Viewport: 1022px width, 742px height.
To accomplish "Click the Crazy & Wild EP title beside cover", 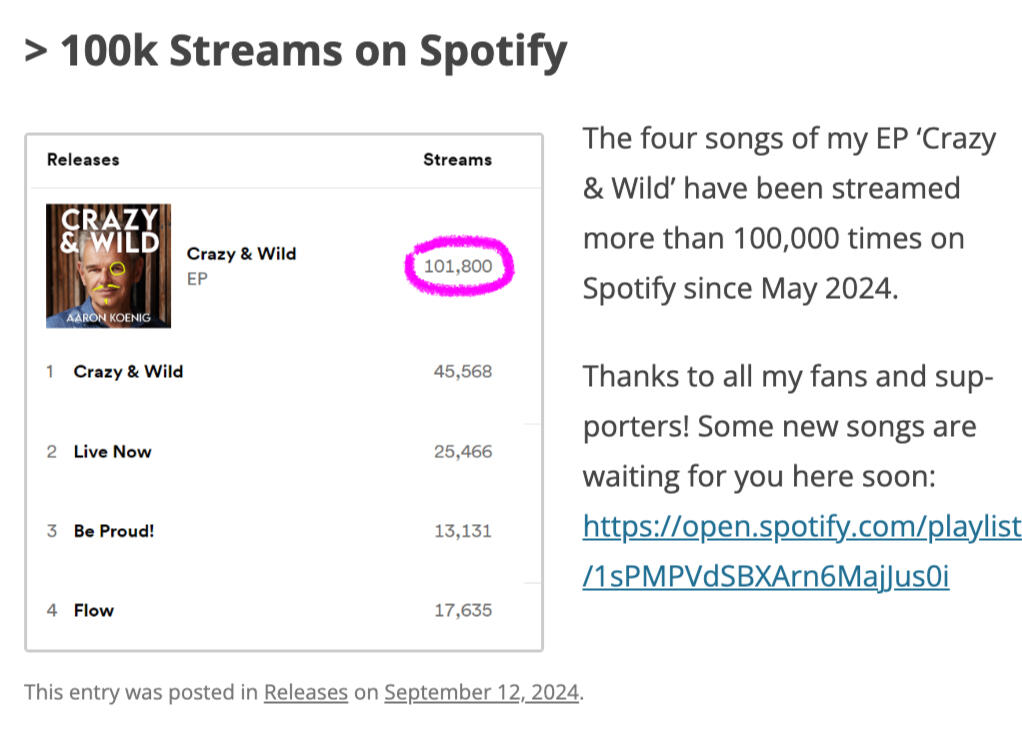I will coord(241,254).
